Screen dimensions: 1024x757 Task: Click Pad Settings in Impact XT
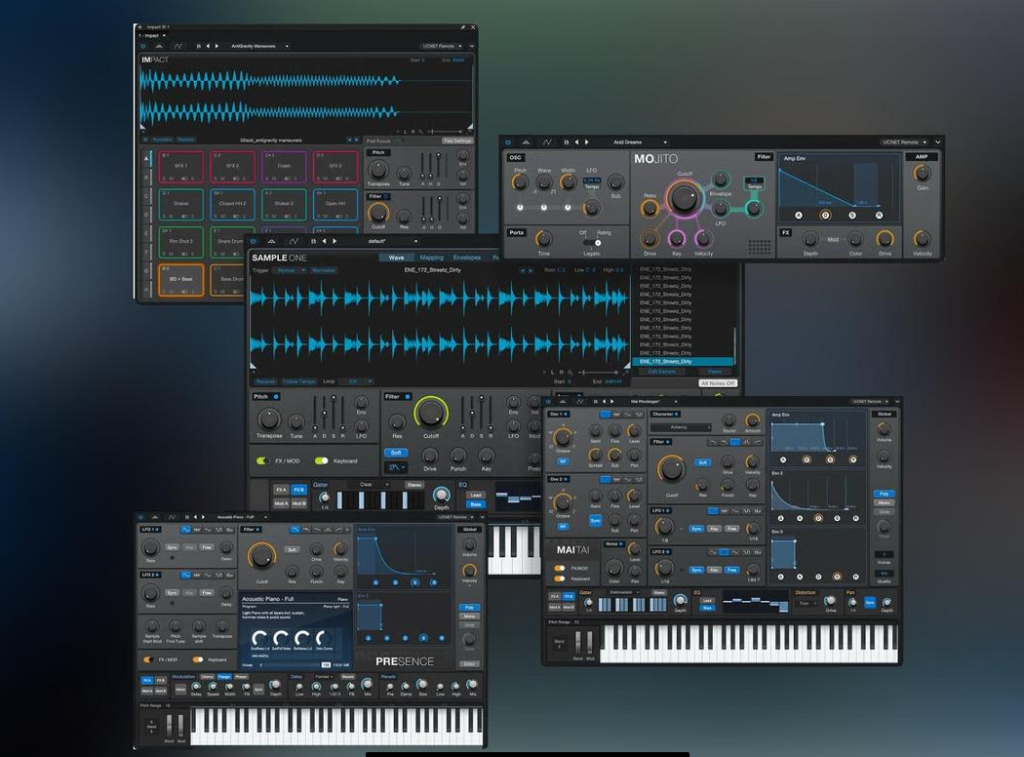pyautogui.click(x=459, y=140)
